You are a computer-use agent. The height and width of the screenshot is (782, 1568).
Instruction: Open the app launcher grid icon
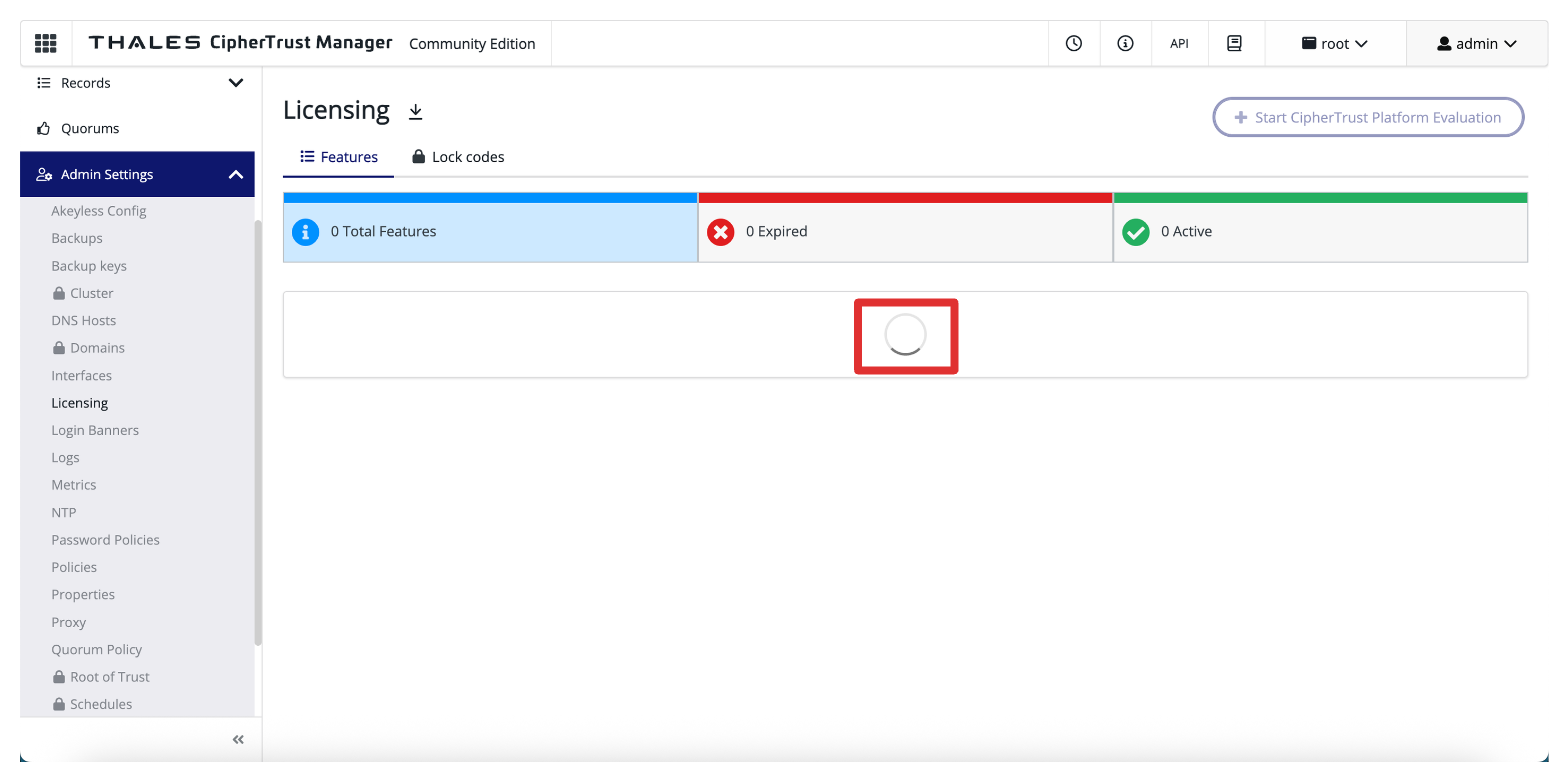[46, 44]
